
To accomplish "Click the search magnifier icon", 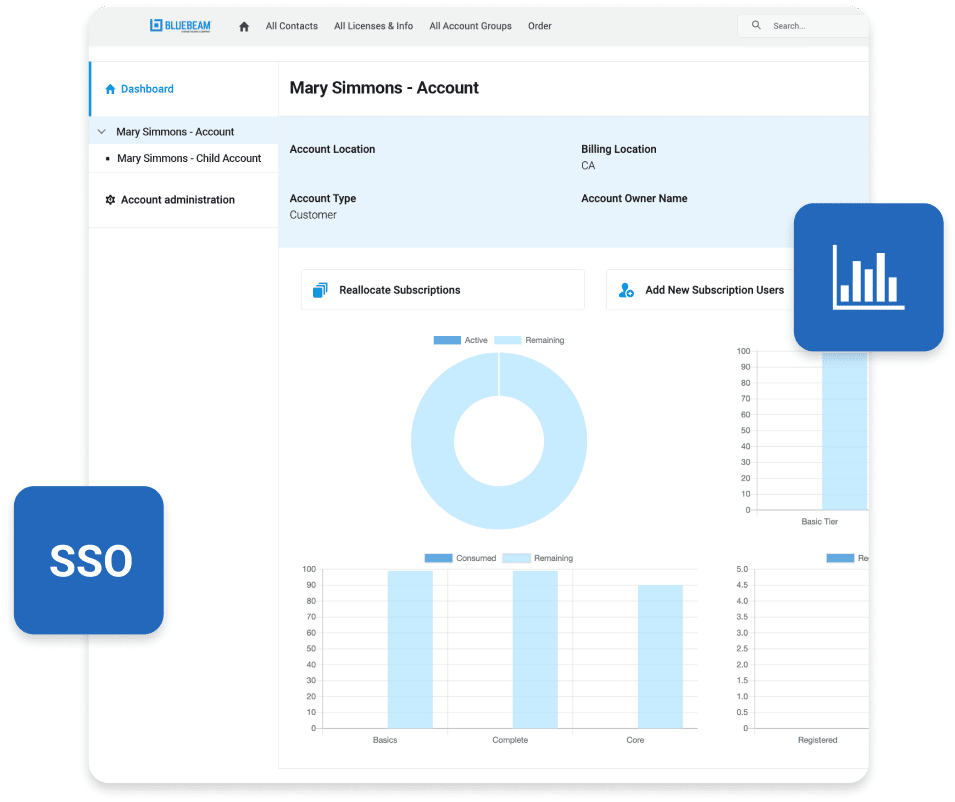I will pyautogui.click(x=756, y=25).
